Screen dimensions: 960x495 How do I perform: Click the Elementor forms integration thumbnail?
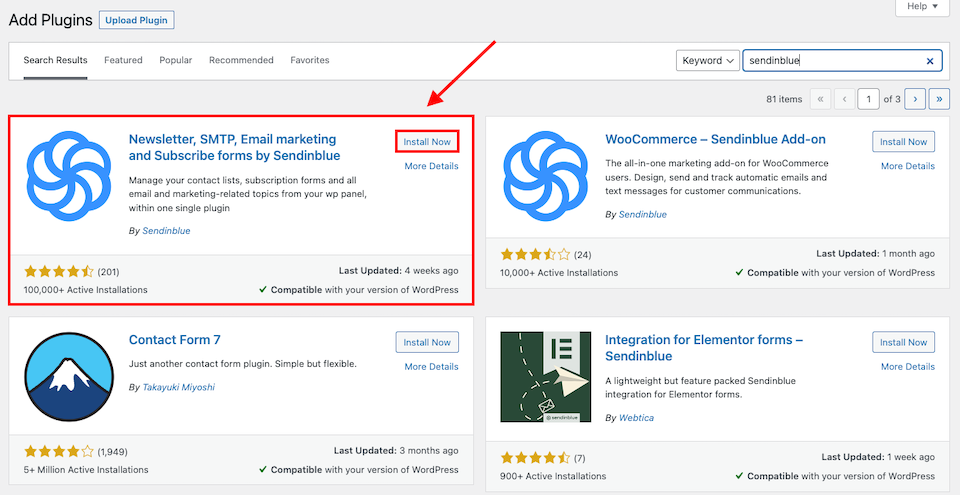click(x=546, y=377)
